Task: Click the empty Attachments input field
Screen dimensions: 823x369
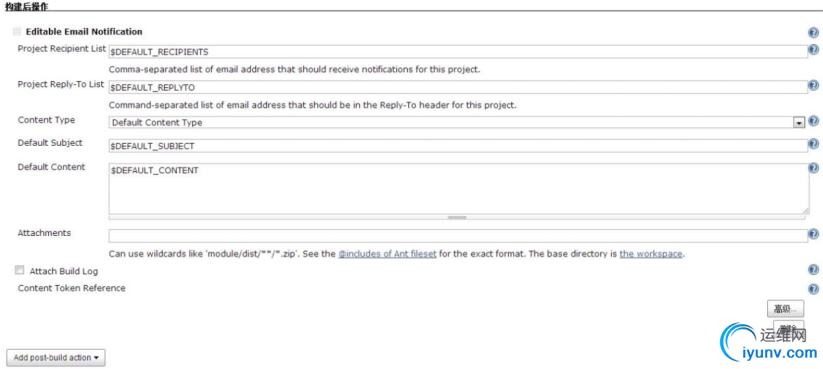Action: [458, 236]
